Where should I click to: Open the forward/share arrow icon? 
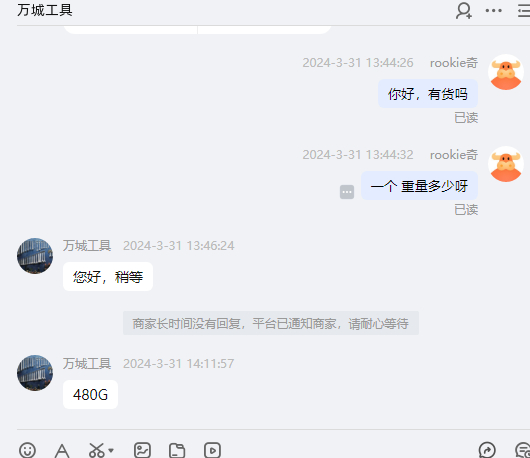(487, 450)
